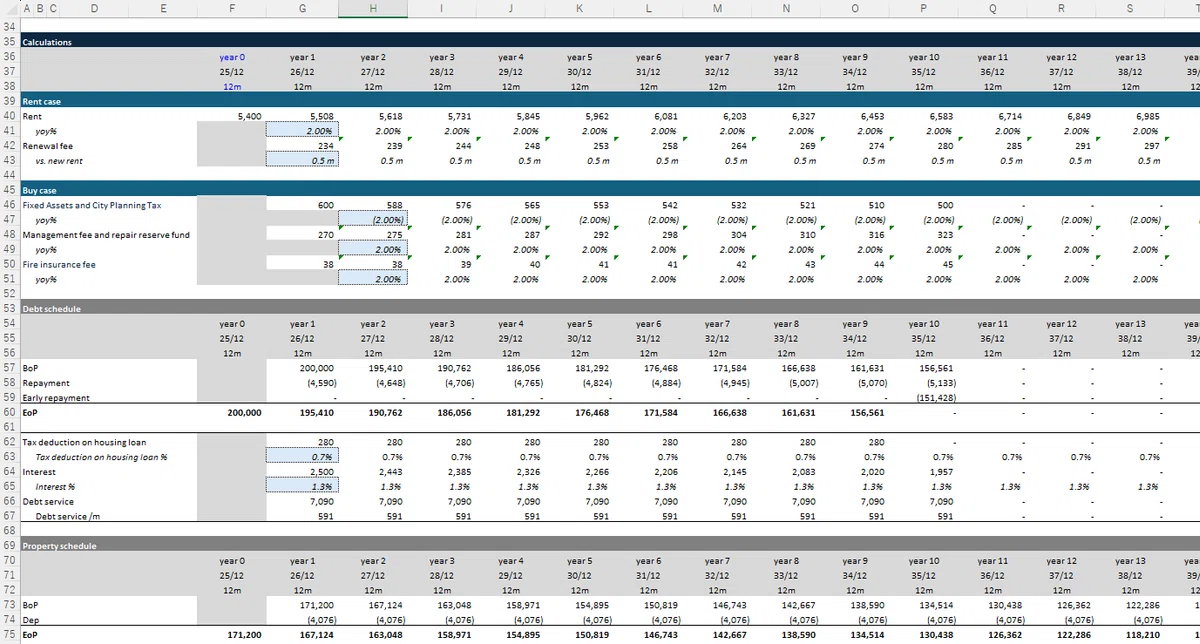
Task: Select the rent value 6,081 for year 6
Action: click(x=648, y=116)
